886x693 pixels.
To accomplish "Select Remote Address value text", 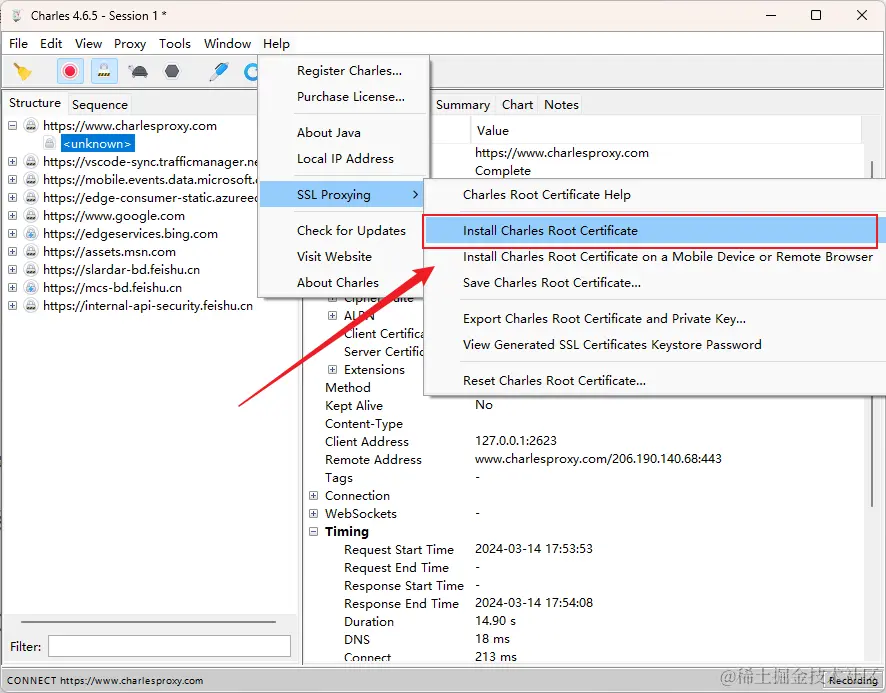I will (598, 459).
